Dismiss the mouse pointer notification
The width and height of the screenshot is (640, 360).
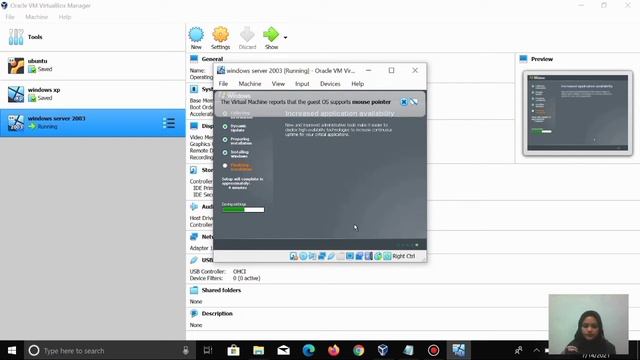404,102
